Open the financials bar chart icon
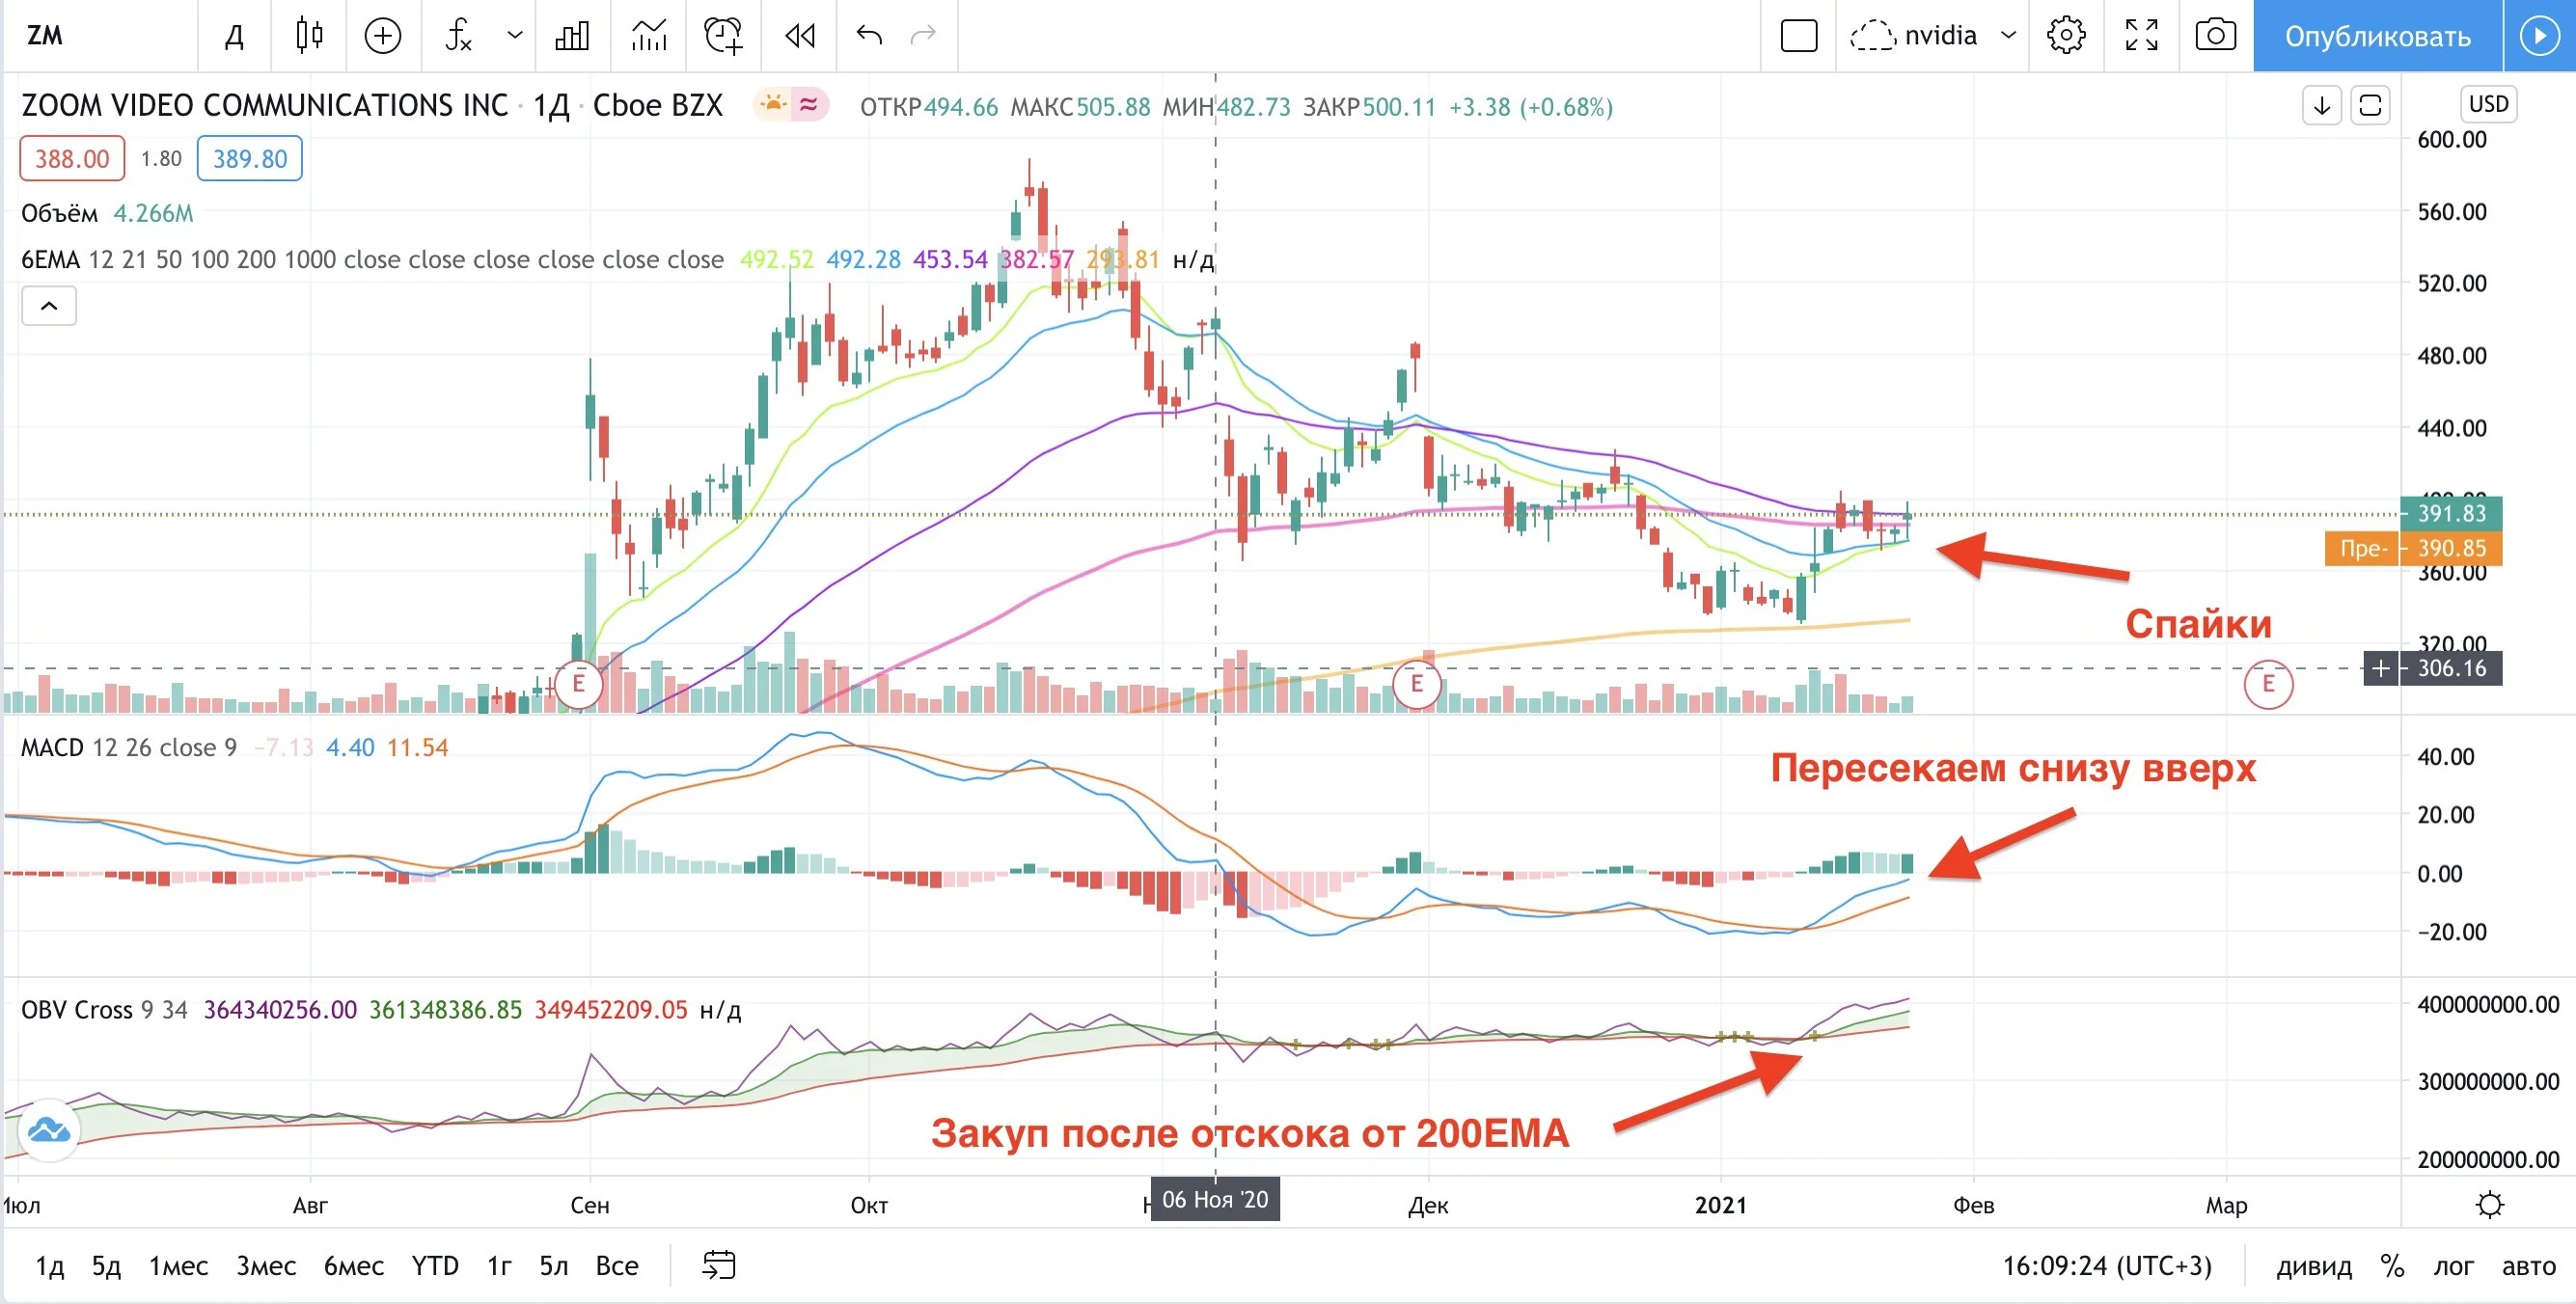 572,36
